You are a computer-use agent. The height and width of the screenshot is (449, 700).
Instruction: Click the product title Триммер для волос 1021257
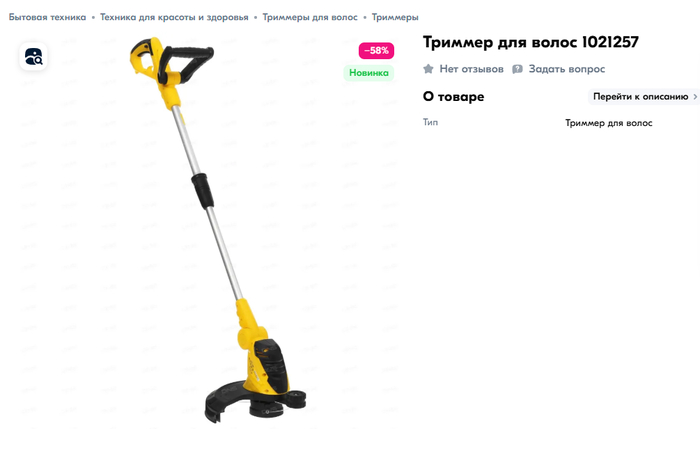point(531,42)
